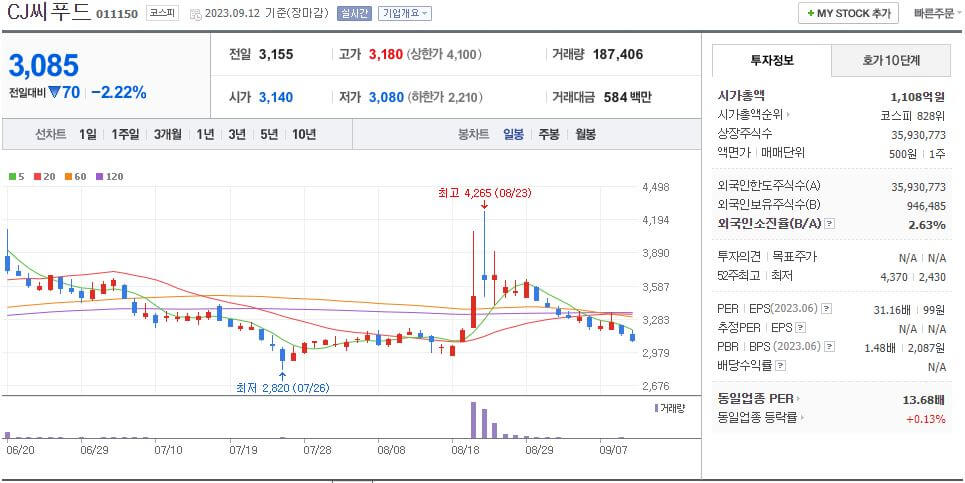Click the 07/10 date label on chart axis
Screen dimensions: 965x483
coord(168,450)
